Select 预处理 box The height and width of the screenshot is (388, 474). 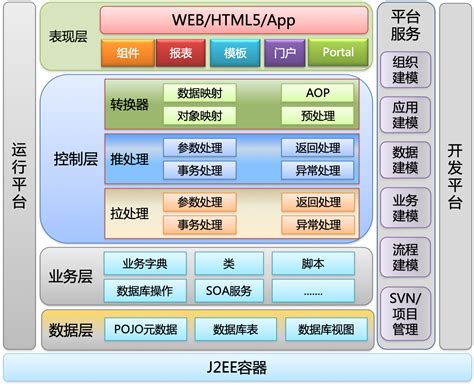(317, 115)
